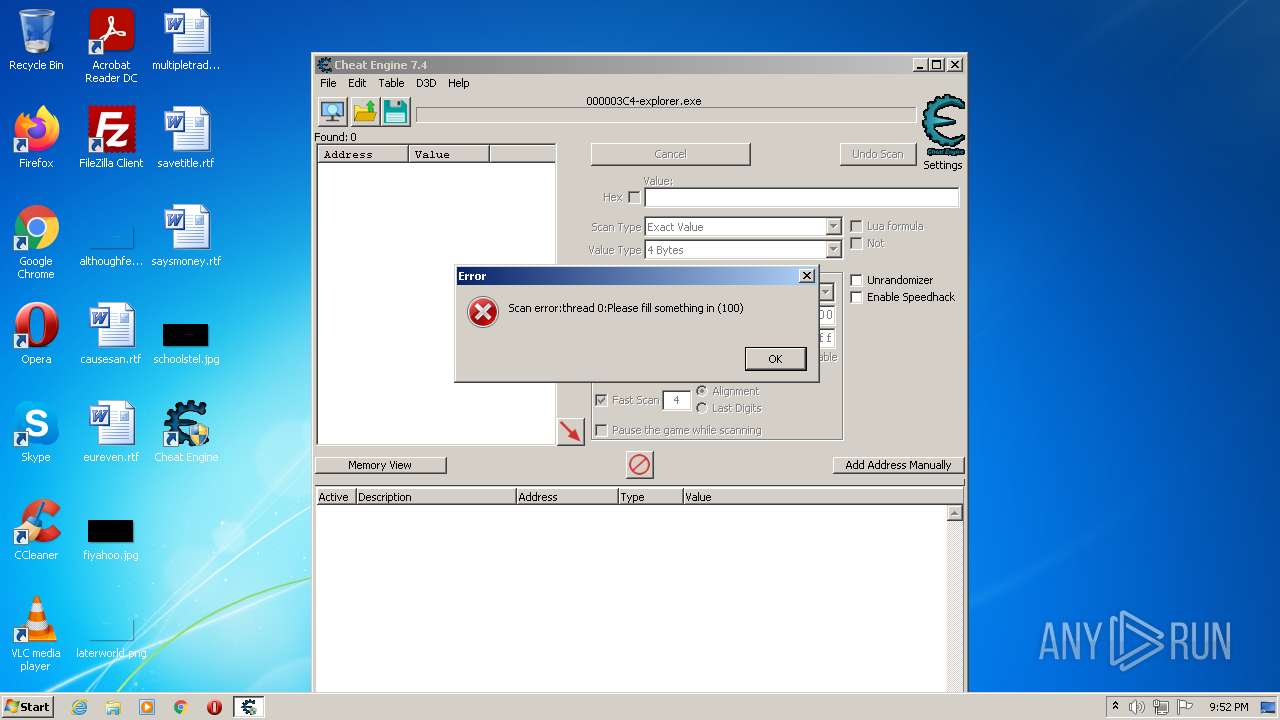The image size is (1280, 720).
Task: Open Internet Explorer from the taskbar
Action: [80, 707]
